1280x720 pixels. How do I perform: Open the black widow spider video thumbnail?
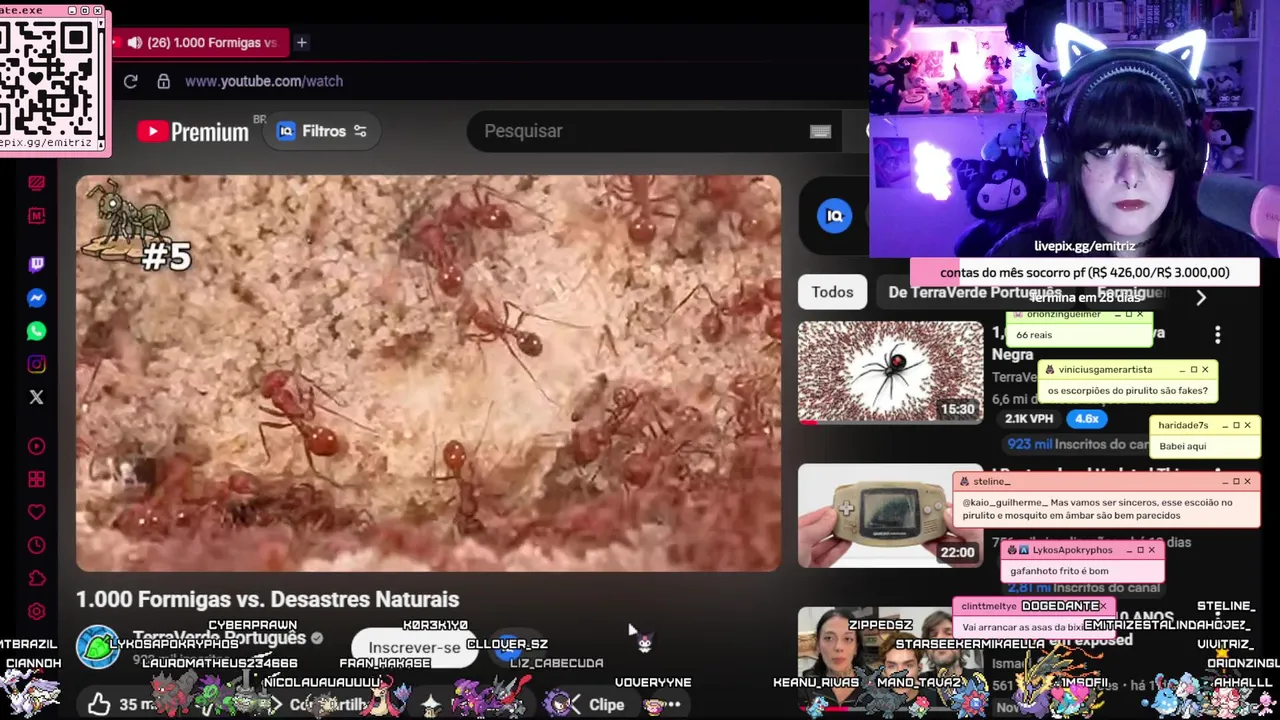pyautogui.click(x=890, y=371)
